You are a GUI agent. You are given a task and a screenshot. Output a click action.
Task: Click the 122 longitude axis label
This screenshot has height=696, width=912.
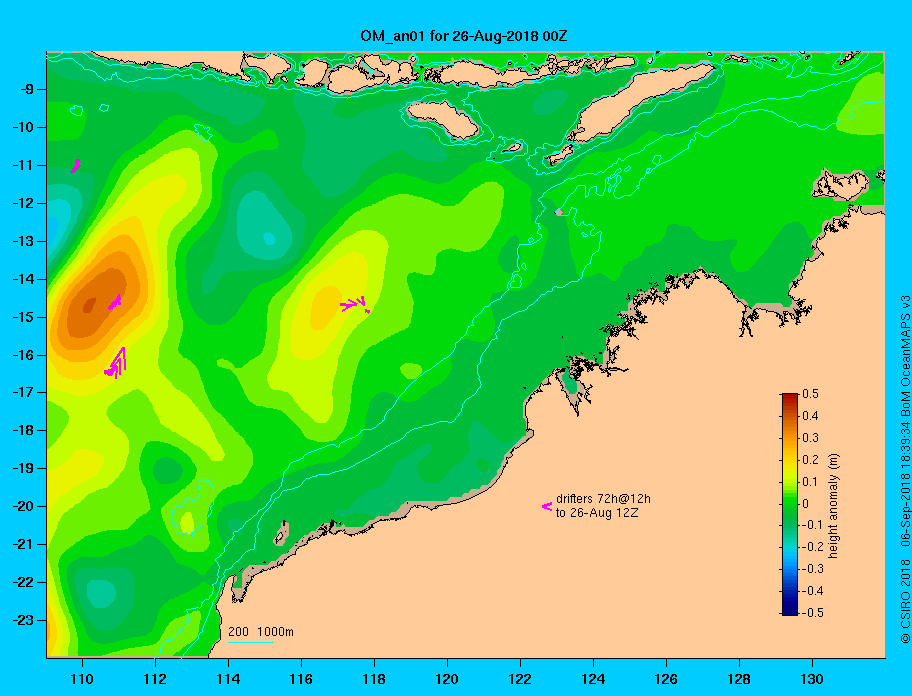(x=520, y=679)
